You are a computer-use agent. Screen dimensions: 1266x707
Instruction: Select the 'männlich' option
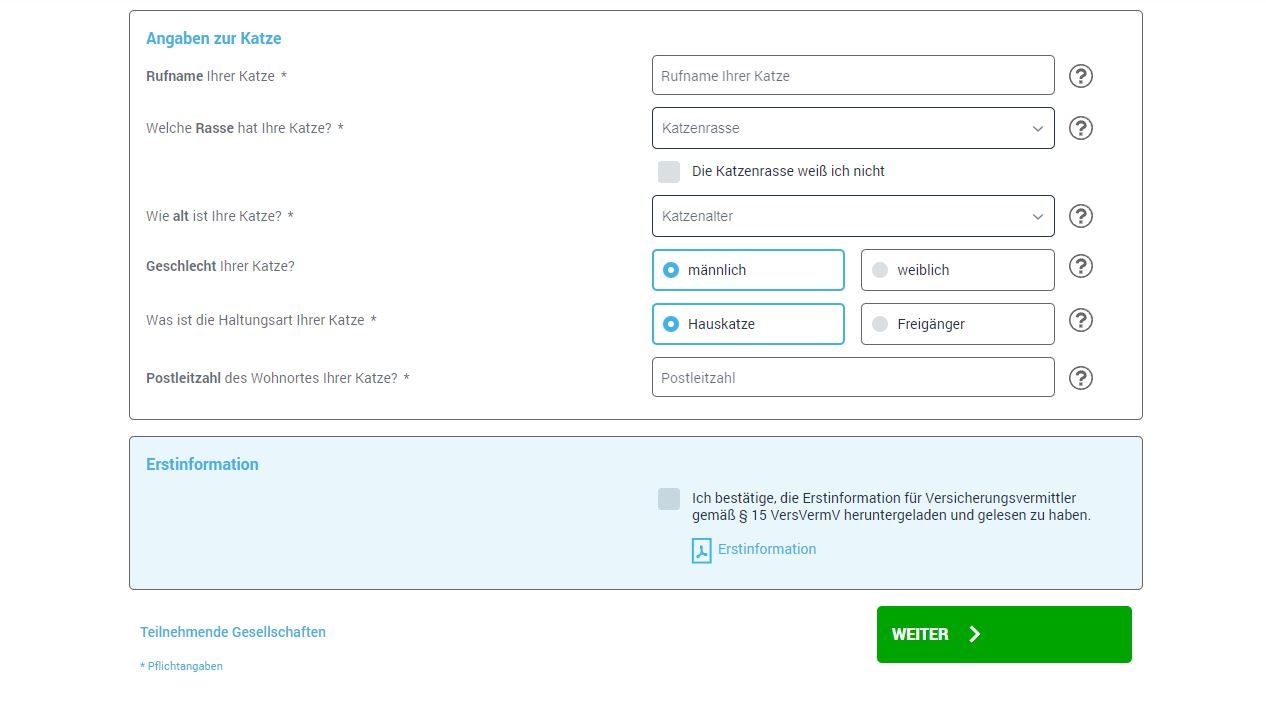[x=748, y=269]
